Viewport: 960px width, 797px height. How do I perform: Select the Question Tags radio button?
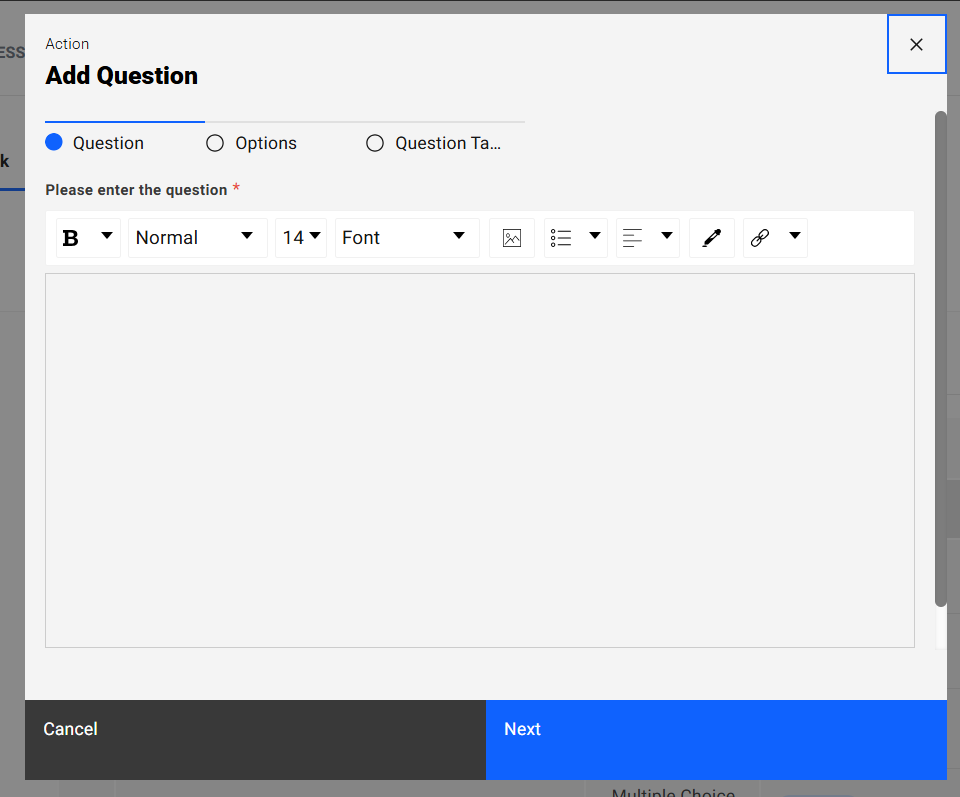(x=375, y=143)
